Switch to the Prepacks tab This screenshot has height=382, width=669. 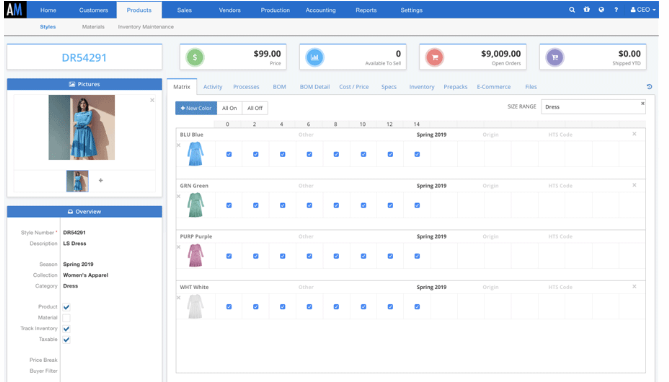[455, 87]
